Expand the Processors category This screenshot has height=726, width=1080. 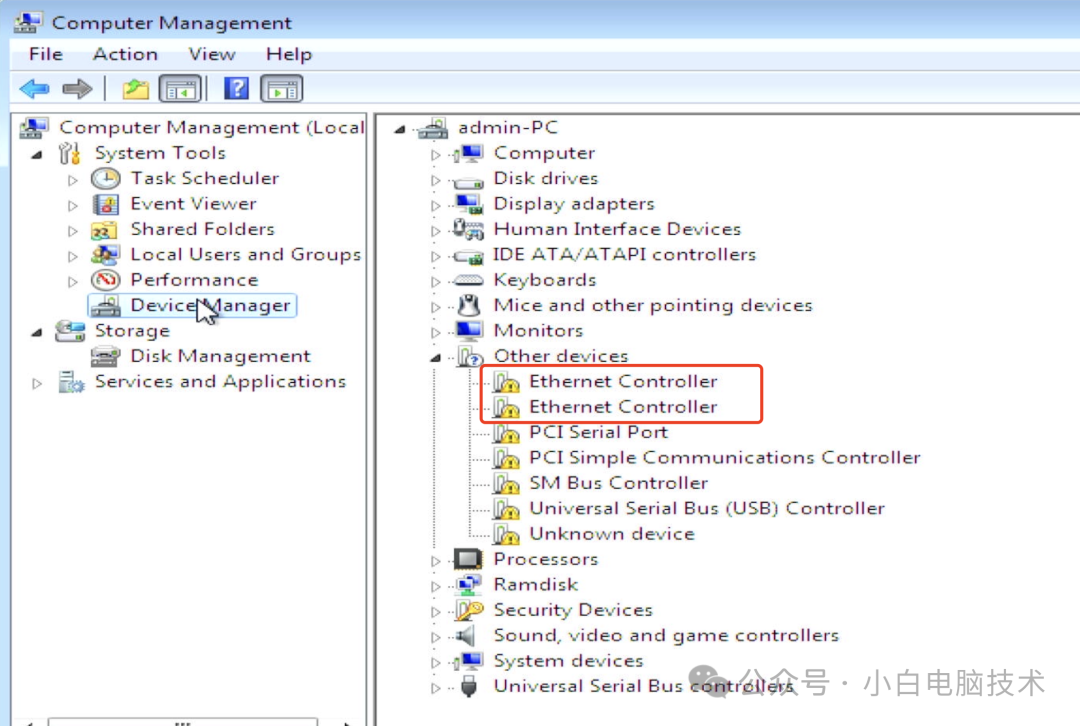tap(435, 561)
